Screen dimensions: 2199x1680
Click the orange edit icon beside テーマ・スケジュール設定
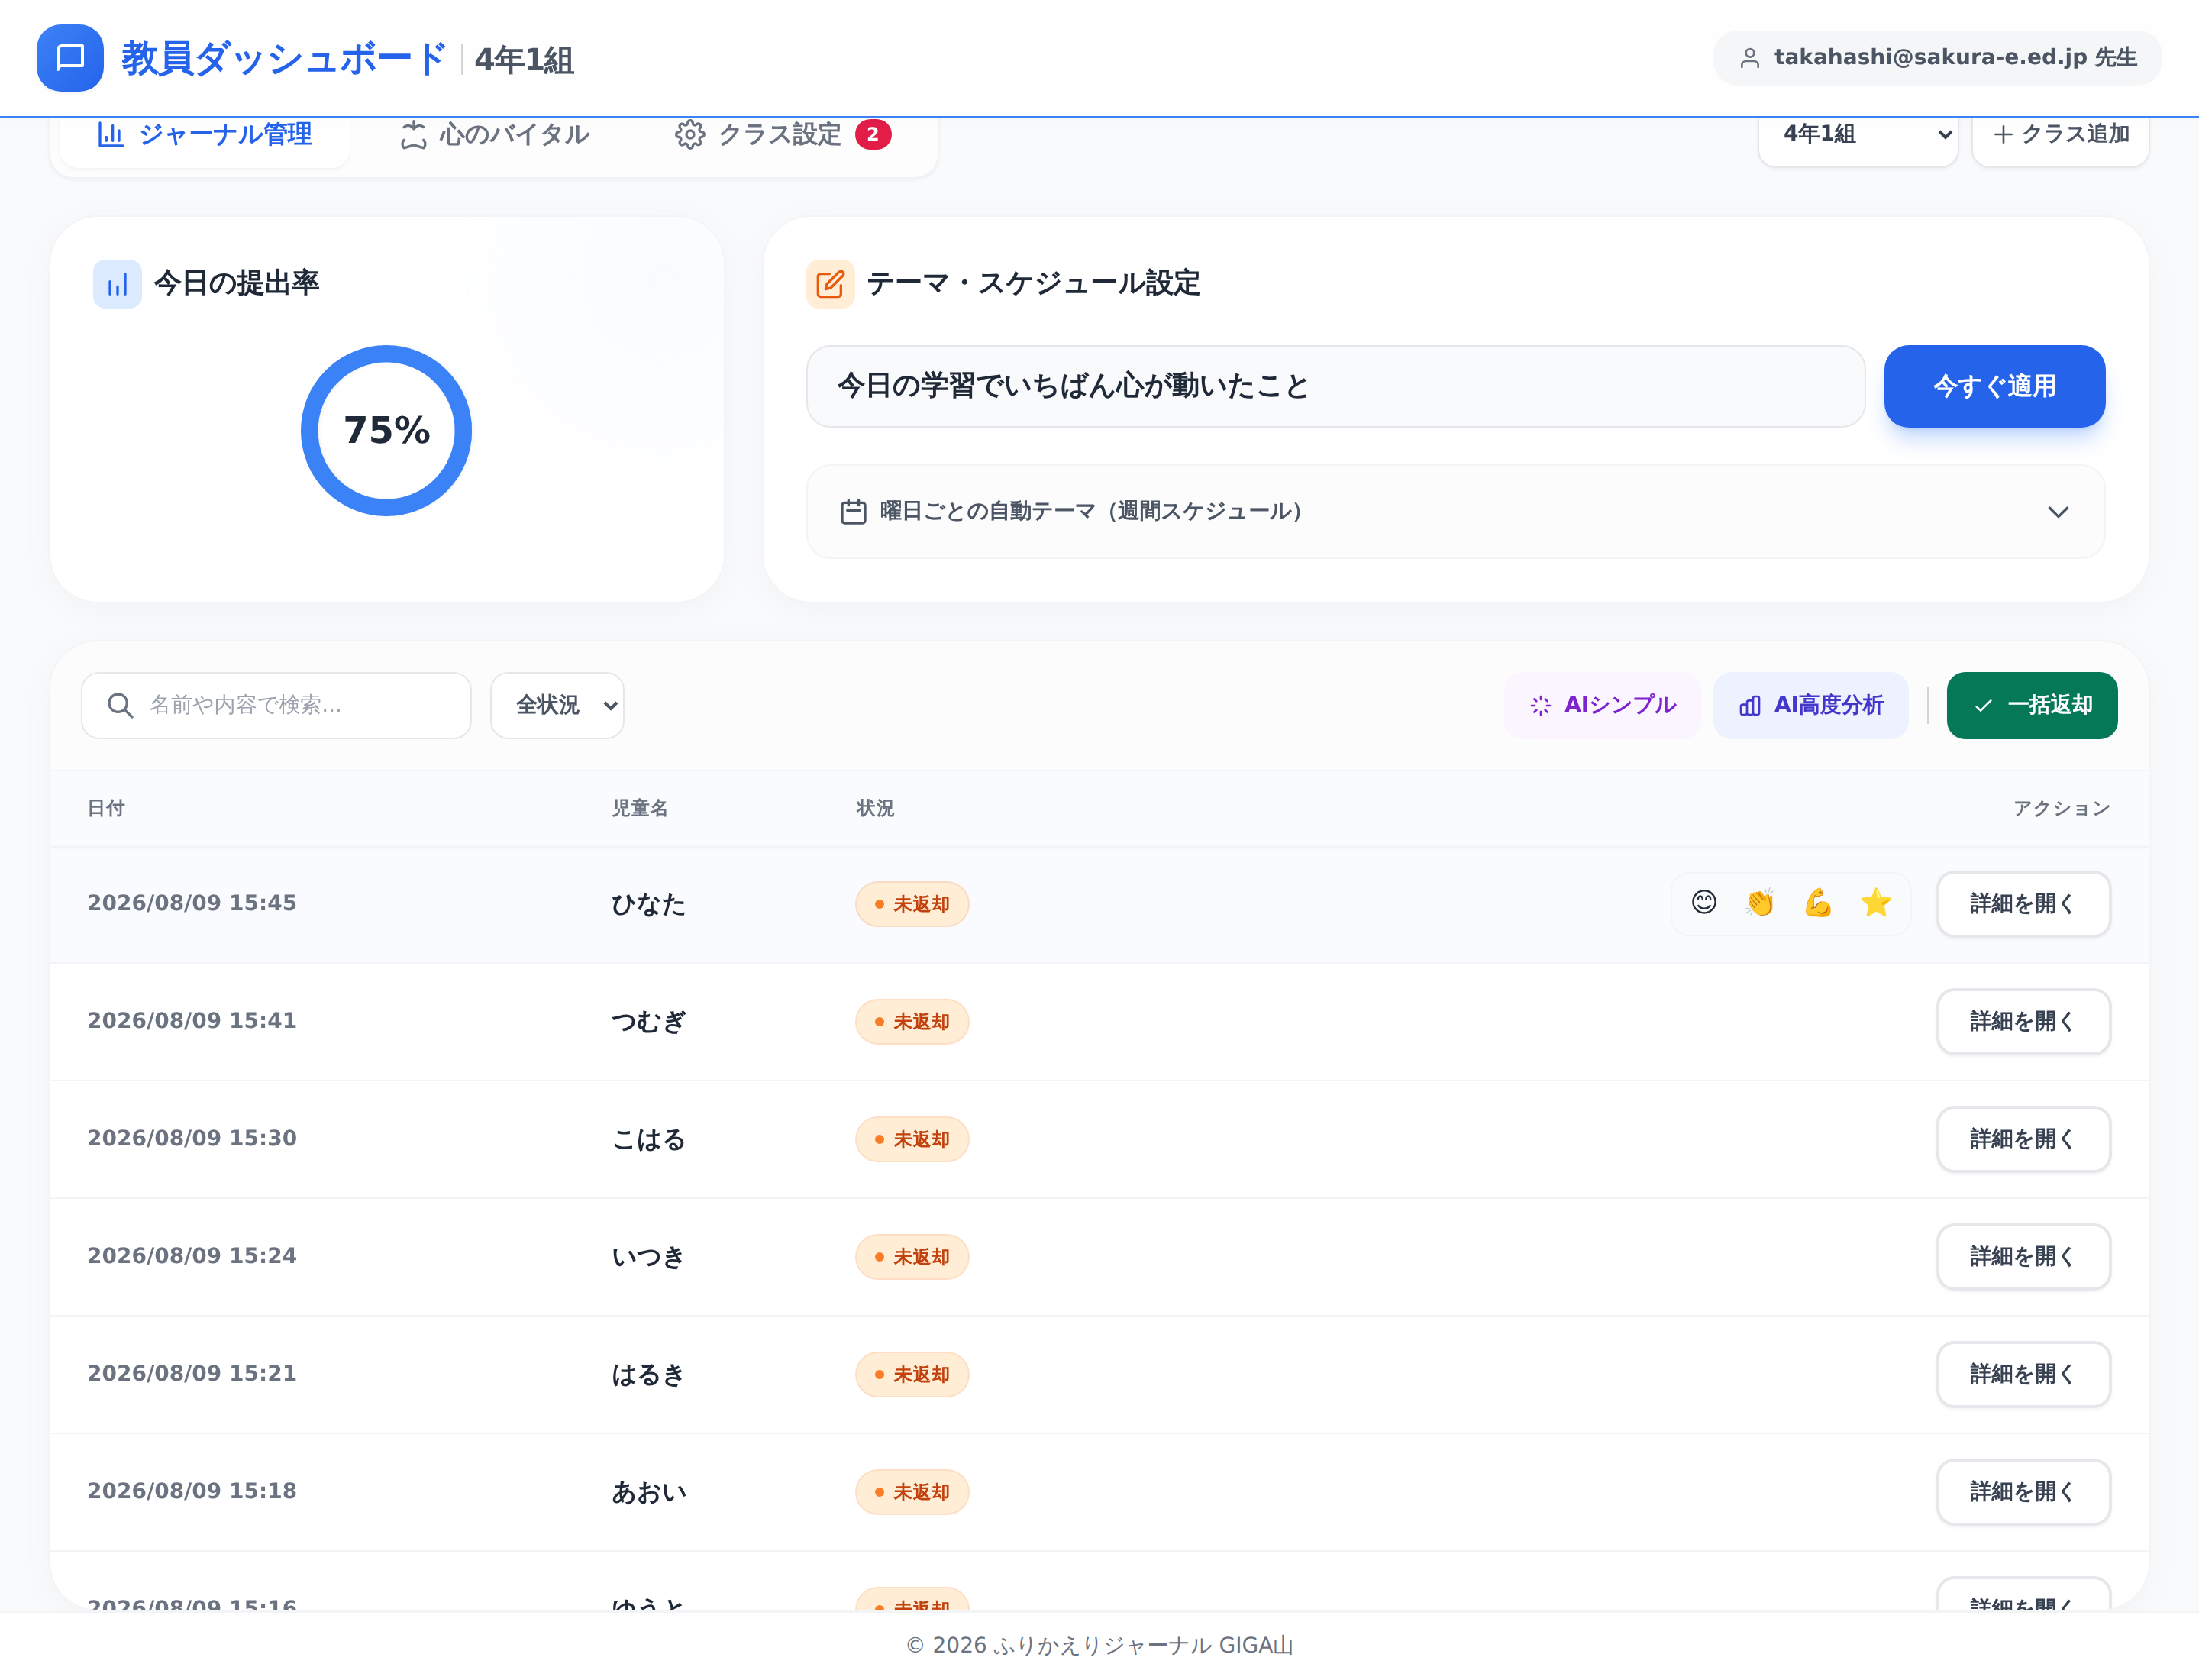point(830,284)
